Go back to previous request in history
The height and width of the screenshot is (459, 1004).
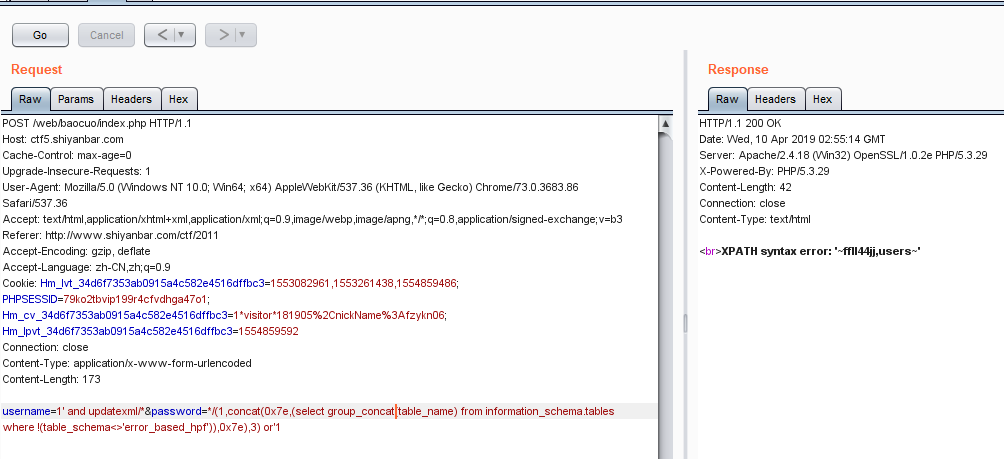(x=162, y=35)
